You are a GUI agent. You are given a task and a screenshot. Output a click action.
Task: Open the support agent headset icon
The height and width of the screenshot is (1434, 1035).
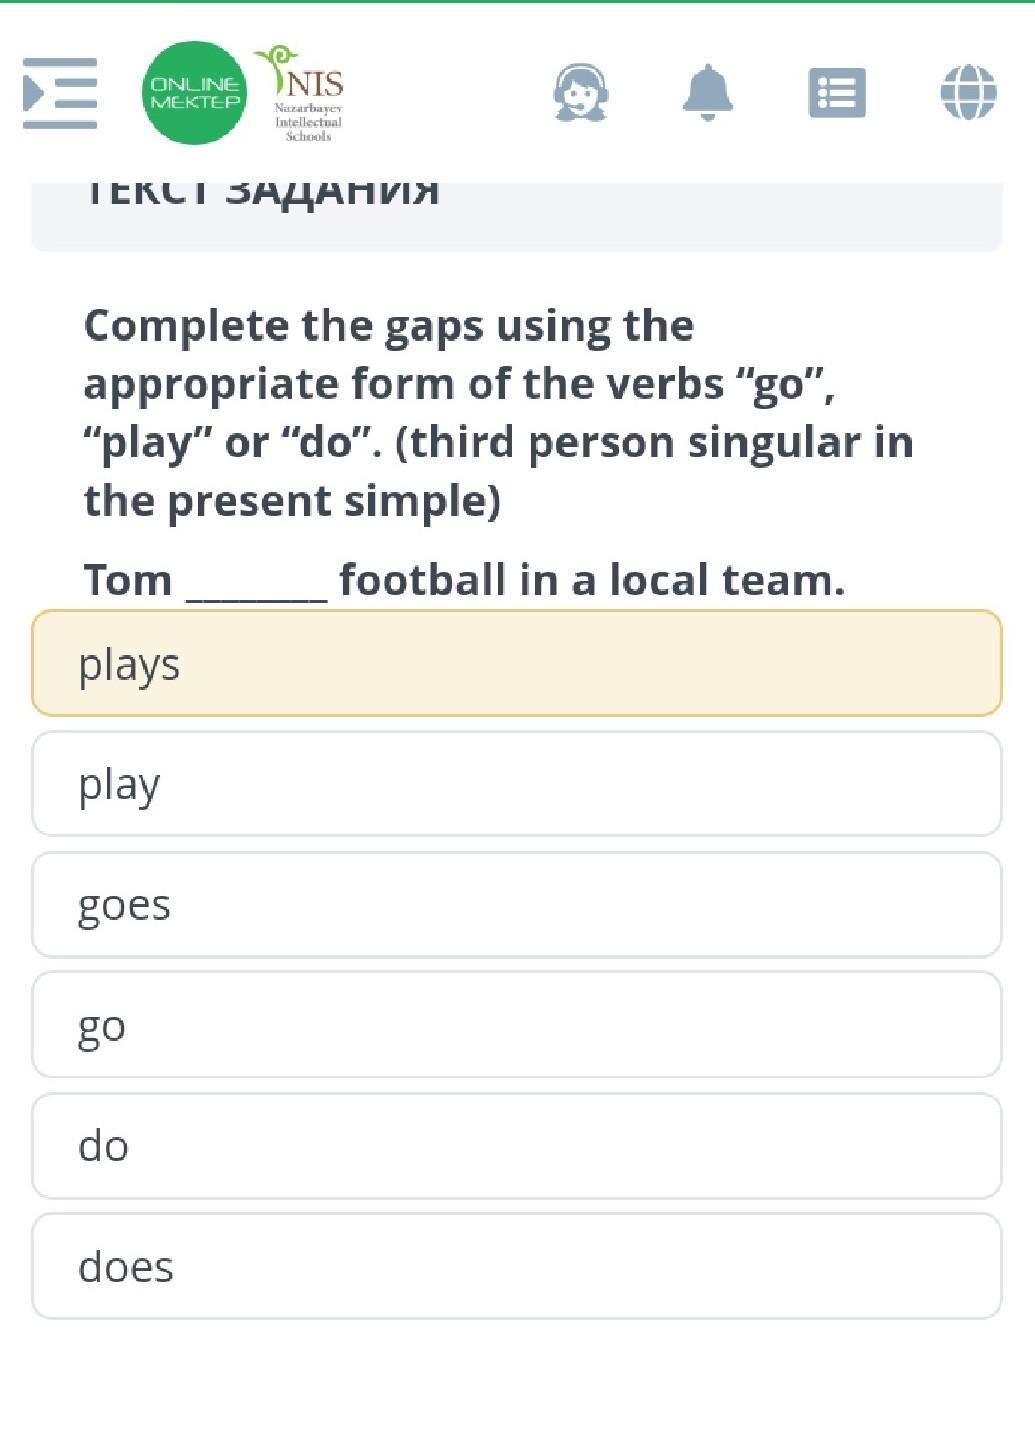click(x=580, y=93)
